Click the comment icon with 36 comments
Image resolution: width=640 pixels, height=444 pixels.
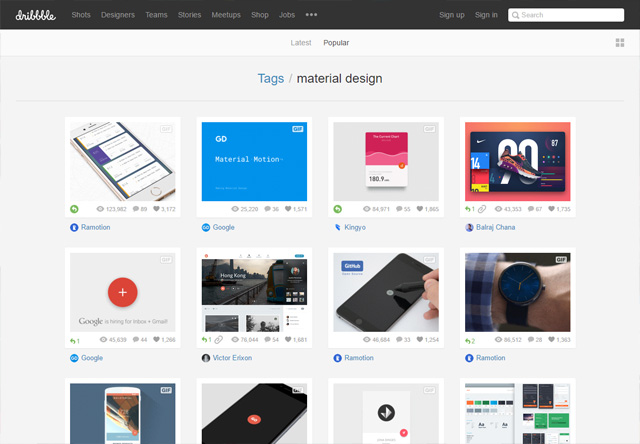click(x=268, y=209)
